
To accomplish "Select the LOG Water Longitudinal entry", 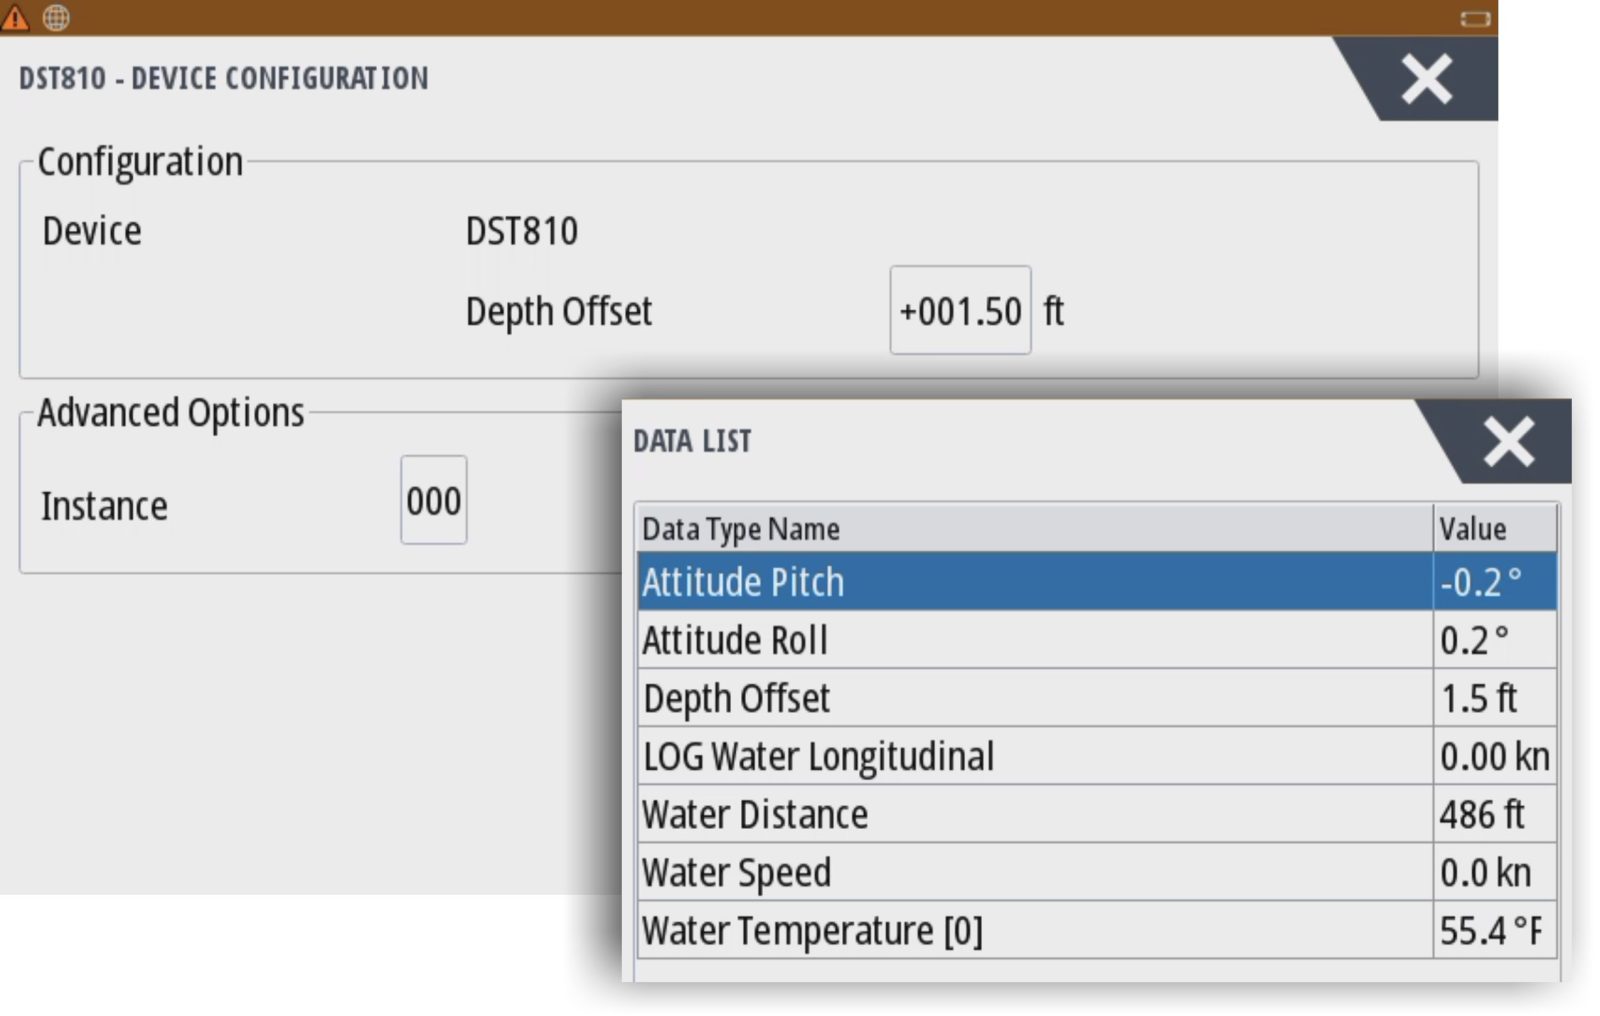I will click(818, 756).
